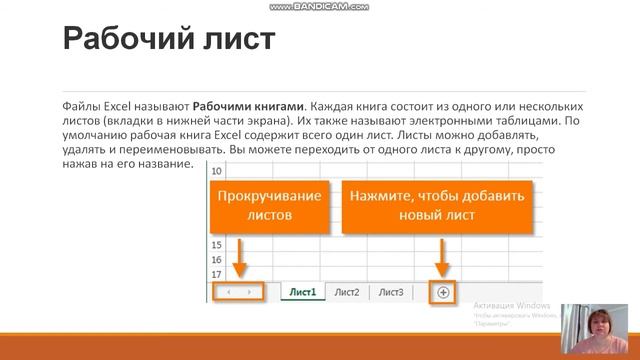Switch to the Лист2 sheet tab
This screenshot has width=640, height=360.
tap(347, 292)
